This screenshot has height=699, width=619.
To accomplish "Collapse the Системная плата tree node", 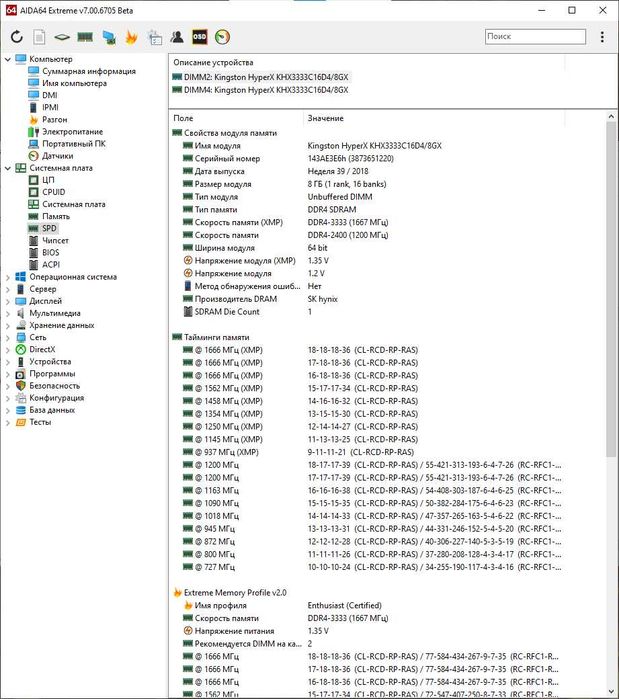I will coord(8,168).
